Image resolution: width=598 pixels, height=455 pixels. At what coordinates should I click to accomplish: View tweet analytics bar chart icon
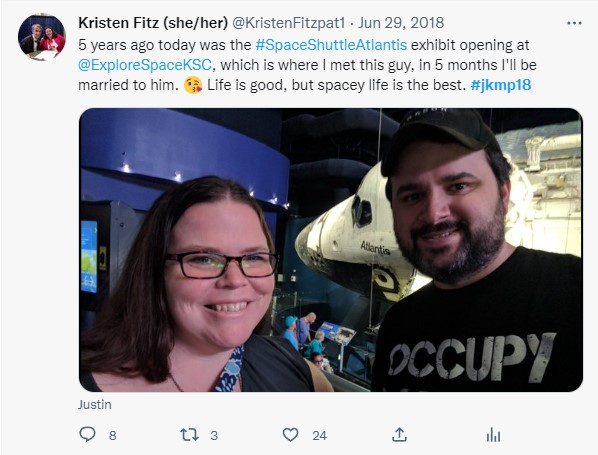[x=493, y=435]
